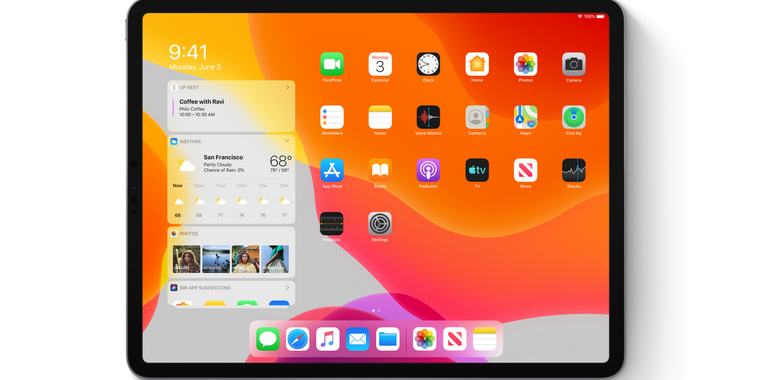Launch the Voice Memos app
The image size is (760, 380).
tap(428, 117)
